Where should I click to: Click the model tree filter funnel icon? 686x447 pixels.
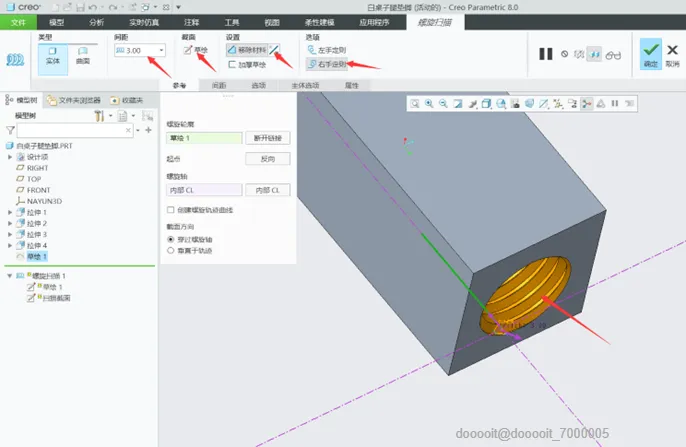click(10, 130)
